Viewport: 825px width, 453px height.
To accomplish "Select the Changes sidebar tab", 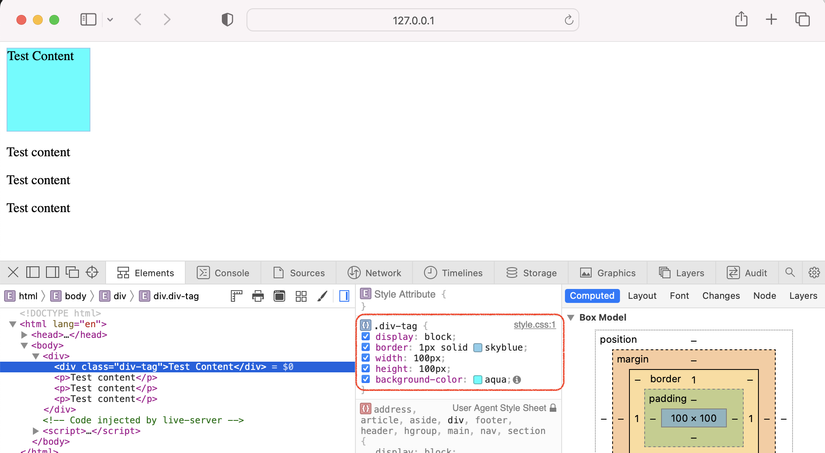I will click(x=721, y=296).
